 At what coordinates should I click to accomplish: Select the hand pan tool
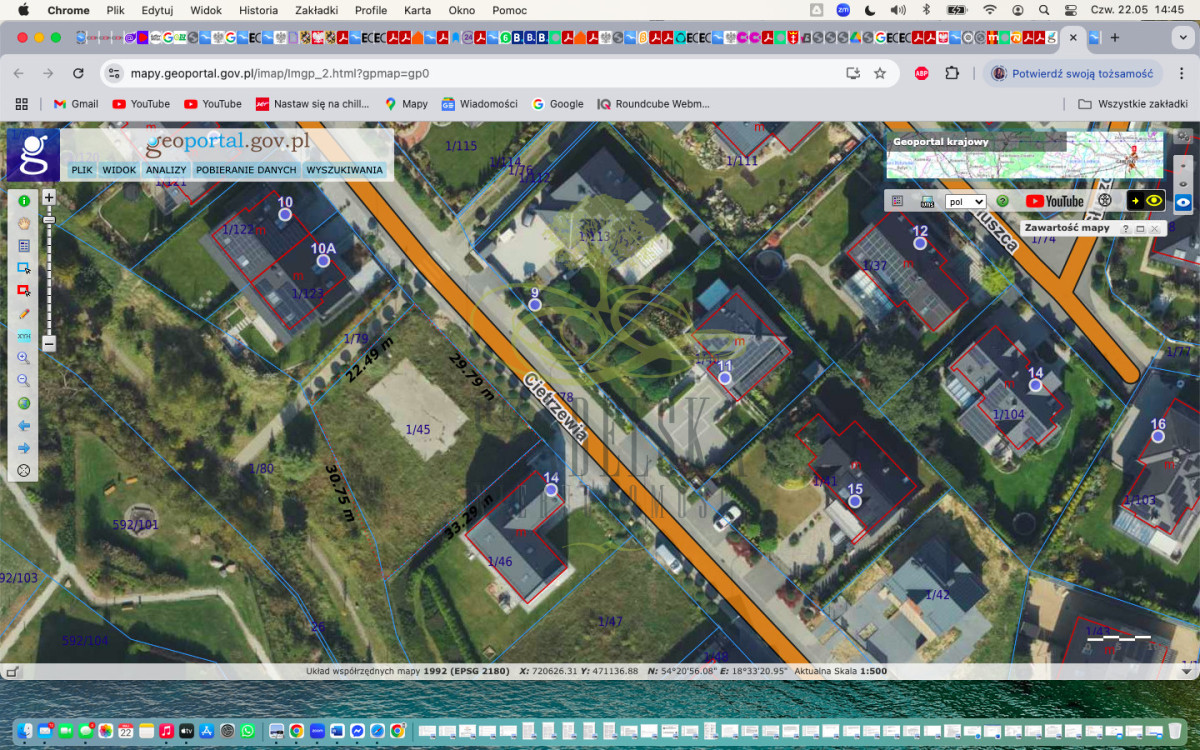tap(24, 223)
